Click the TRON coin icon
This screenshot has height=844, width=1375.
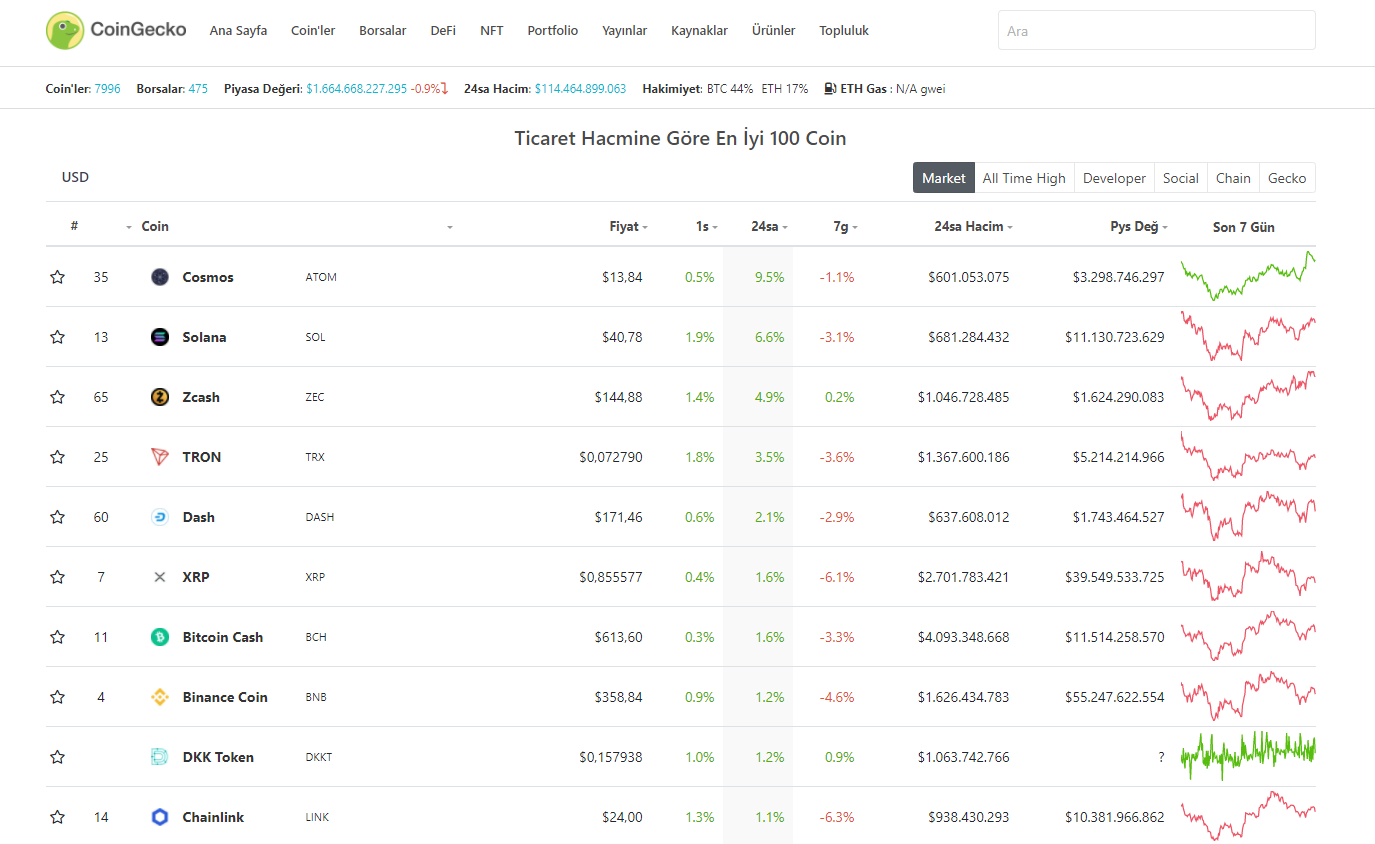[160, 457]
